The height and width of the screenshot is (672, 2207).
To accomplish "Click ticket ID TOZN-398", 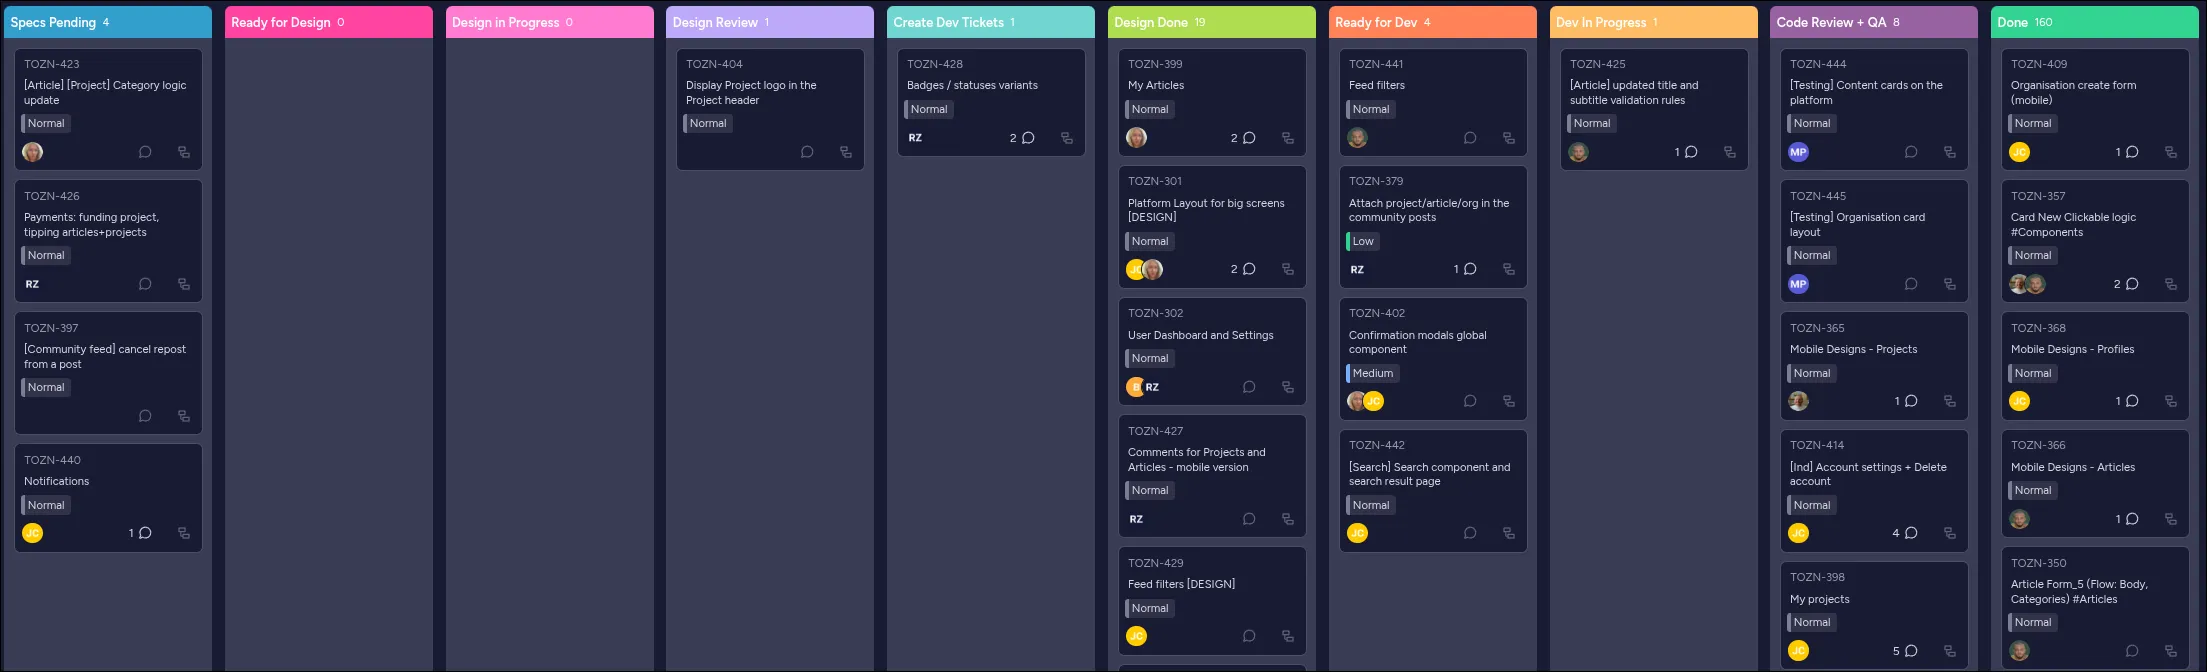I will coord(1817,577).
